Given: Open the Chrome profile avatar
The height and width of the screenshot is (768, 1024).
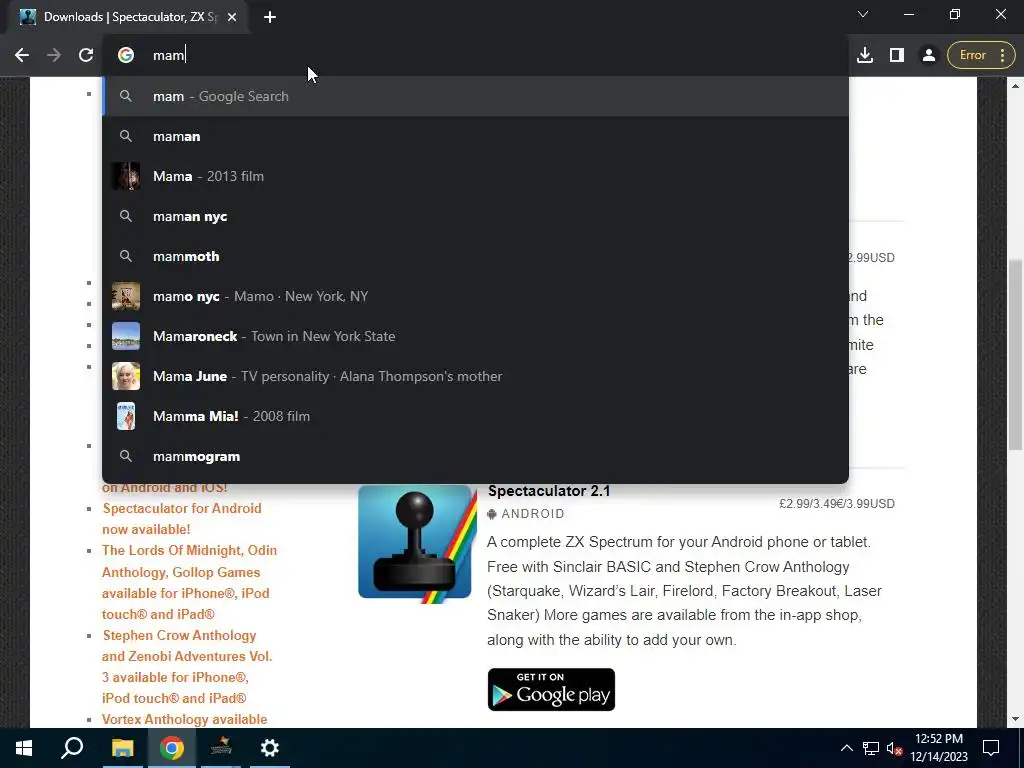Looking at the screenshot, I should [928, 56].
